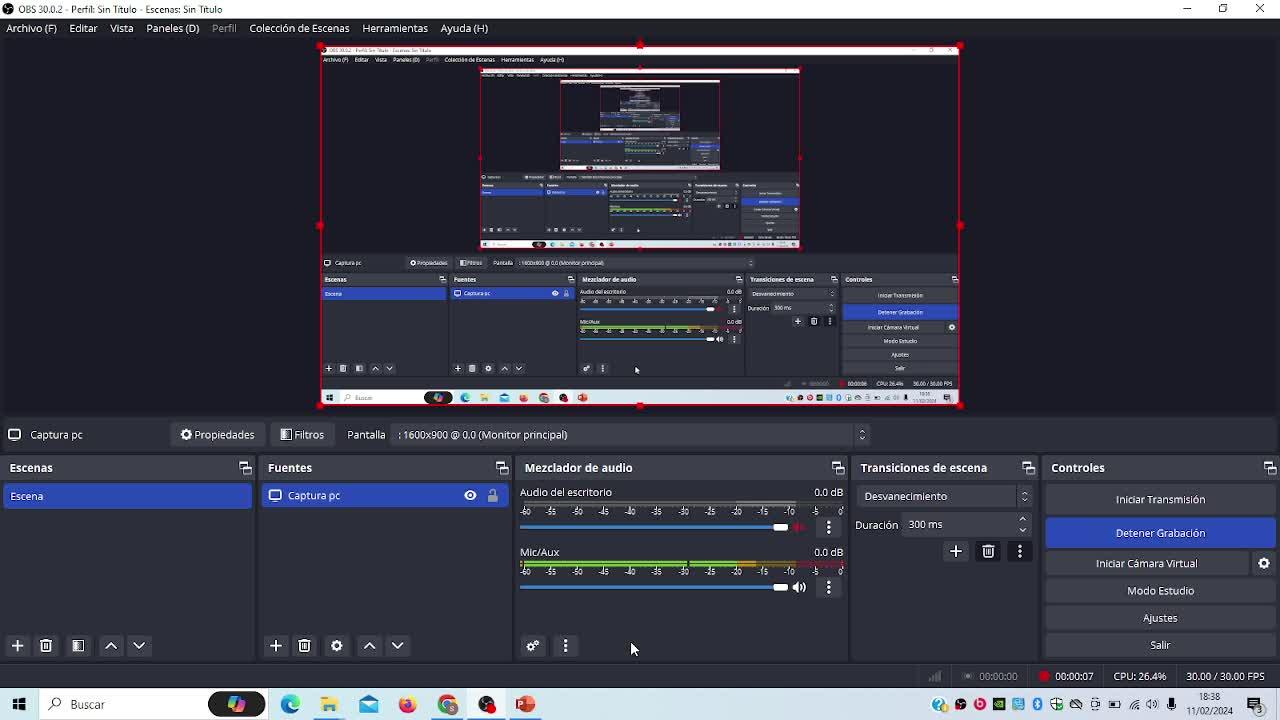Open source properties gear in Fuentes panel
The width and height of the screenshot is (1280, 720).
pos(337,646)
